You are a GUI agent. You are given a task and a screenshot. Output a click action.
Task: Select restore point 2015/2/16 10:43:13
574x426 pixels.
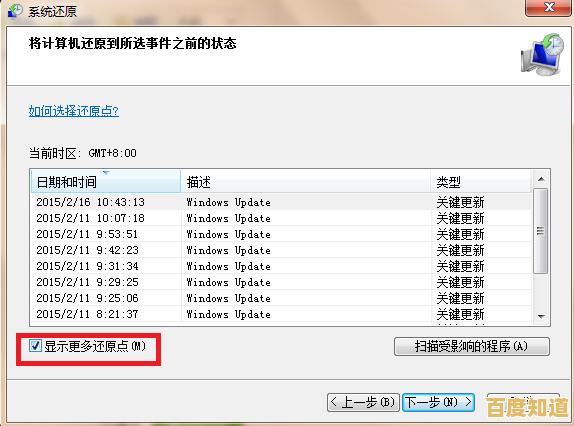(x=281, y=202)
